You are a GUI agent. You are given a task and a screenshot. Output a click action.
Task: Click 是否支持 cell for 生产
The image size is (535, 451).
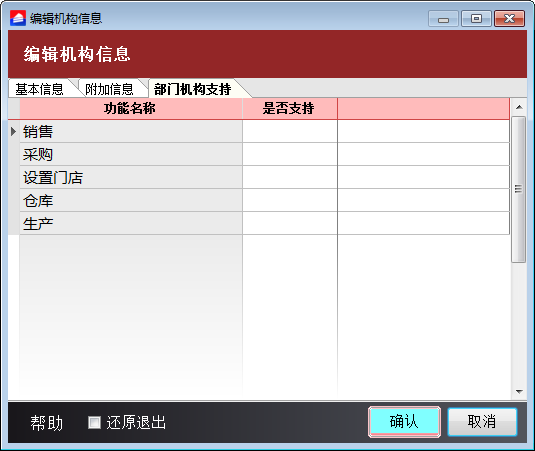point(290,223)
